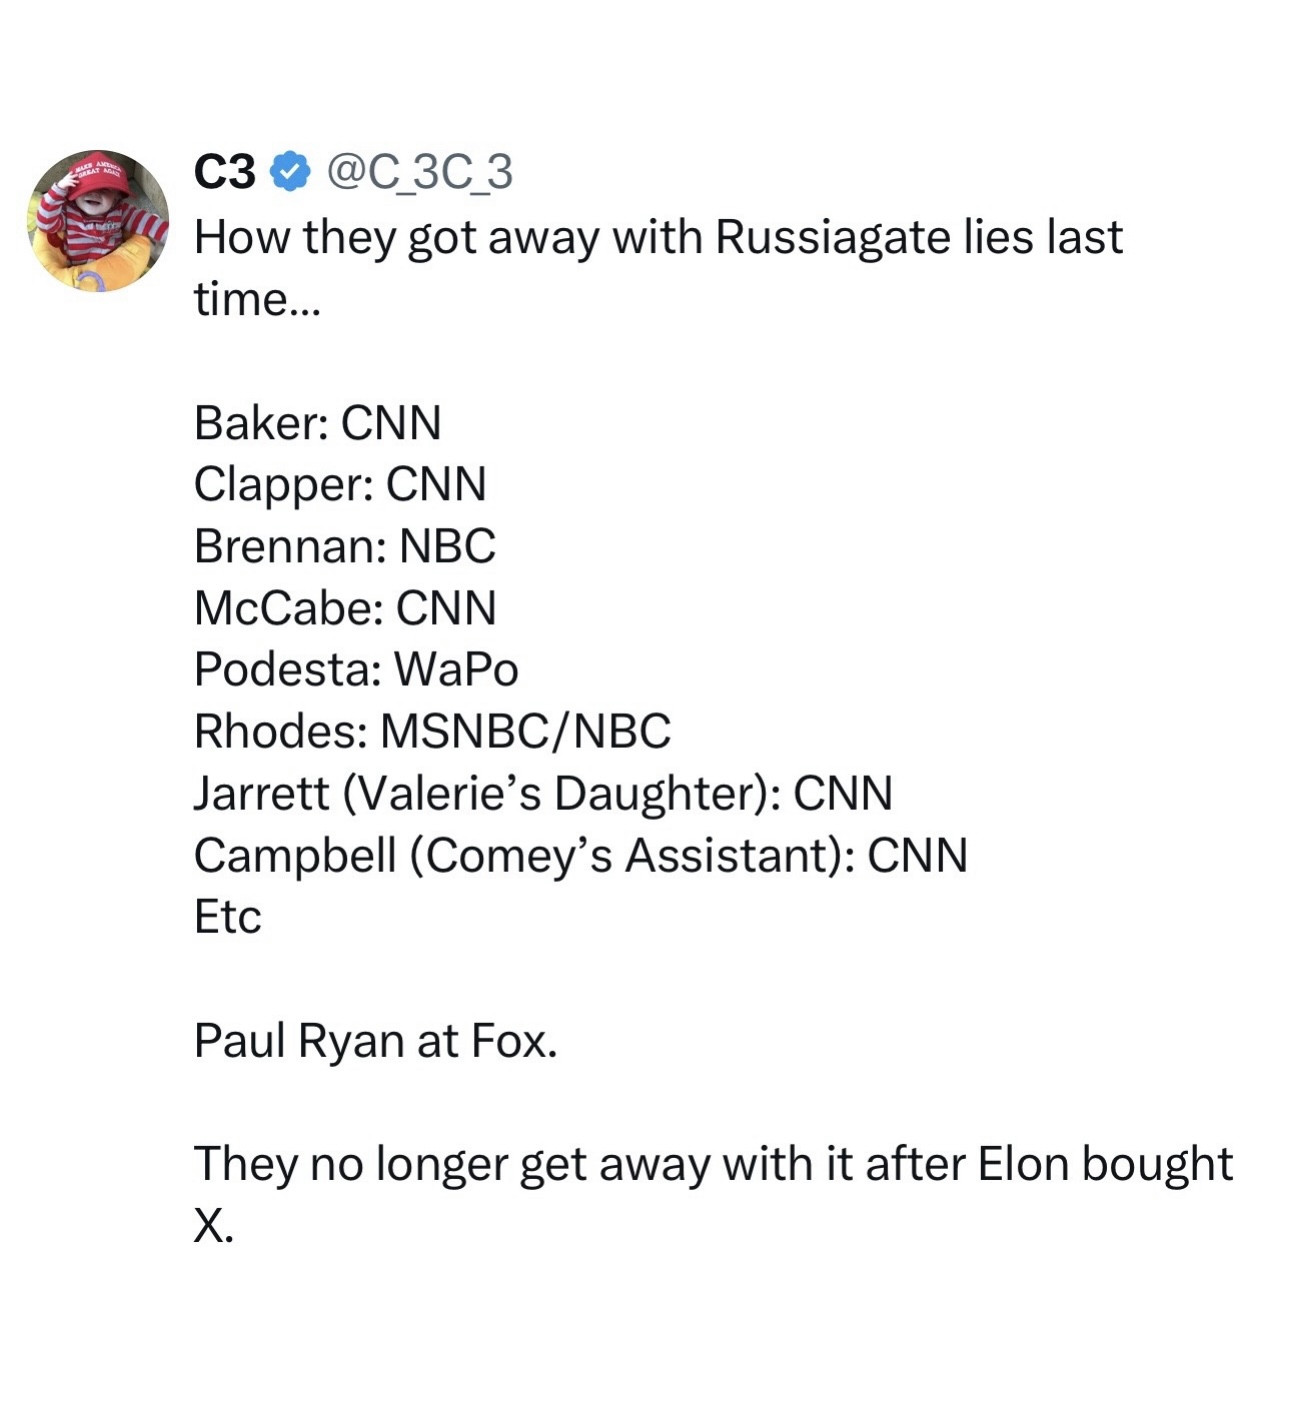Open the @C_3C_3 handle link

coord(420,172)
